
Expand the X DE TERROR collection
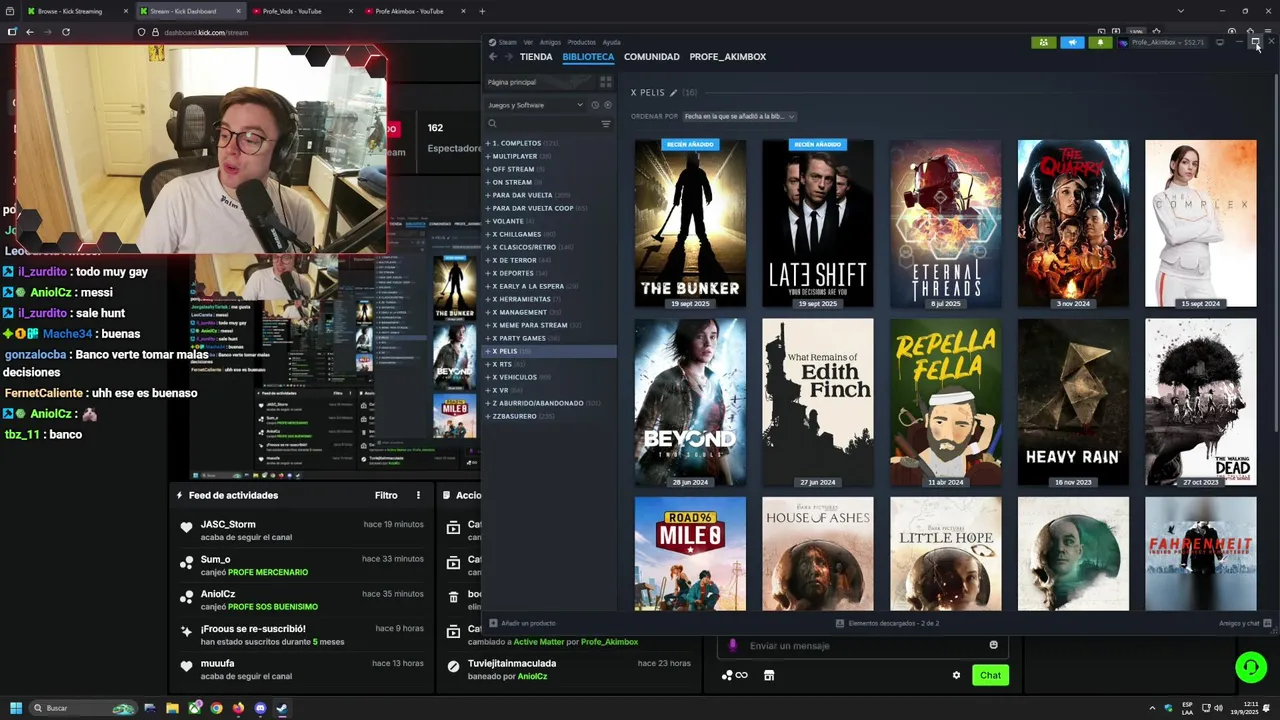[488, 260]
